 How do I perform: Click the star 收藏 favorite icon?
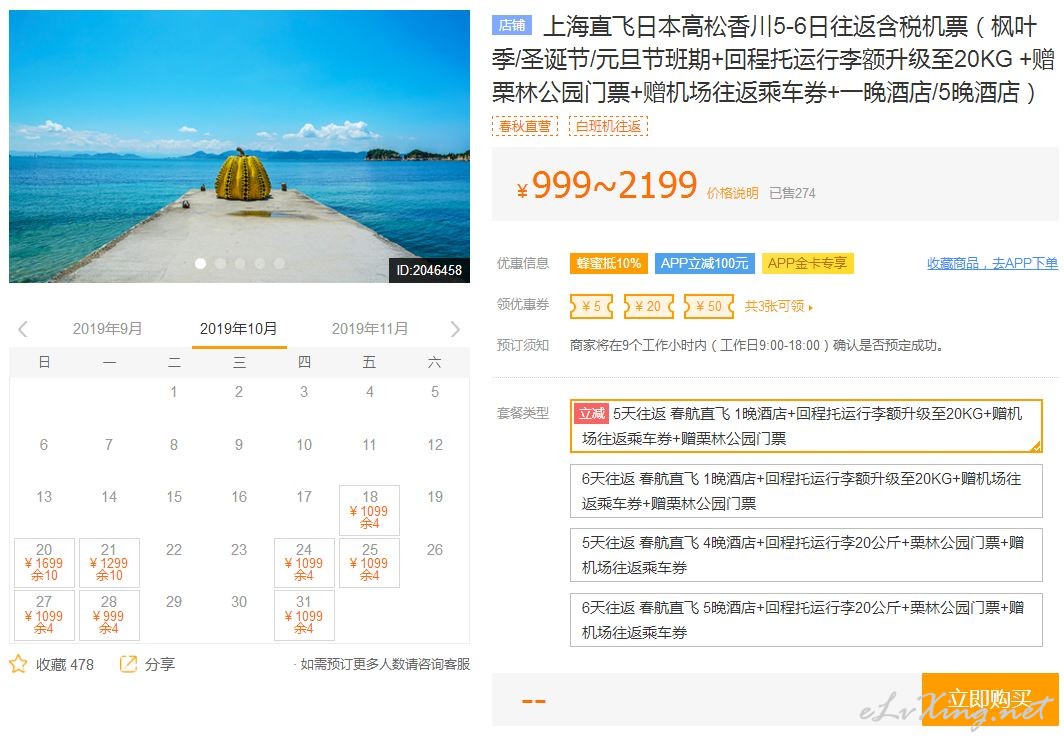click(18, 664)
